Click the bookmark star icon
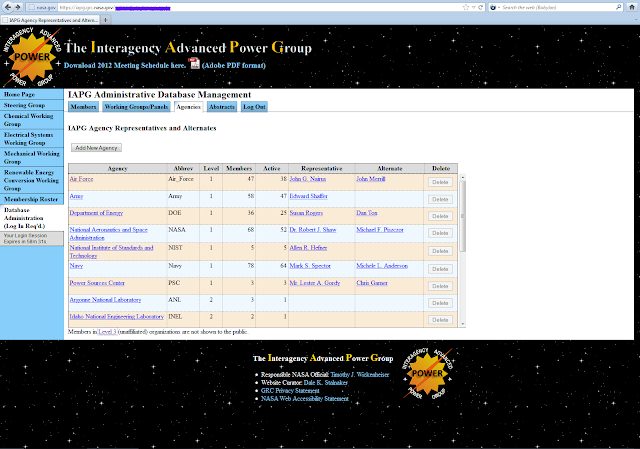 [466, 7]
